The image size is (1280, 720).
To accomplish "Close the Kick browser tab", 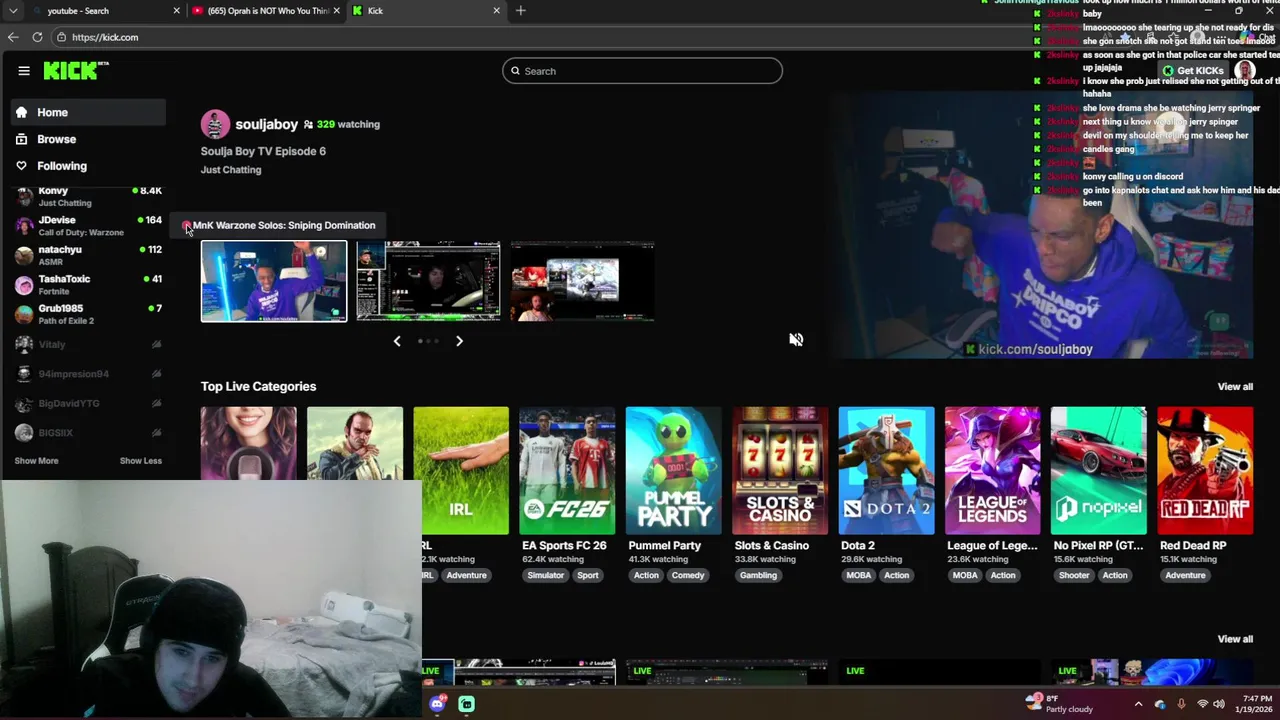I will pyautogui.click(x=496, y=11).
